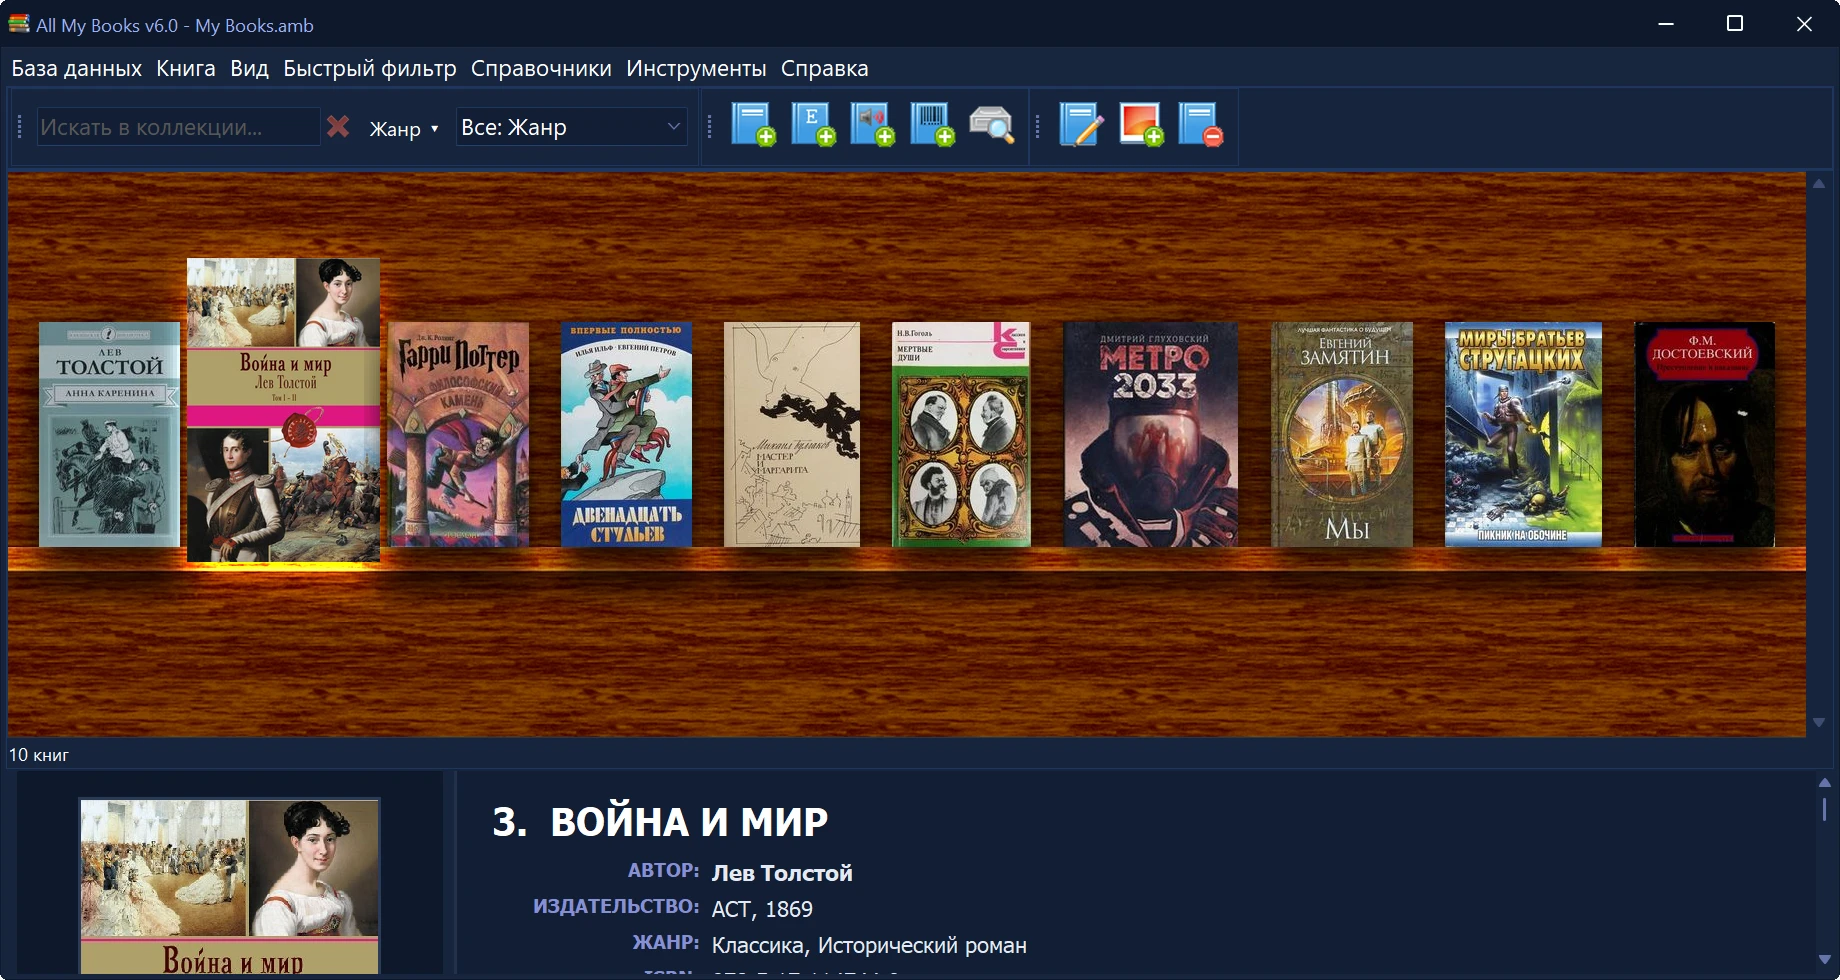This screenshot has width=1840, height=980.
Task: Select the Метро 2033 book cover
Action: point(1151,434)
